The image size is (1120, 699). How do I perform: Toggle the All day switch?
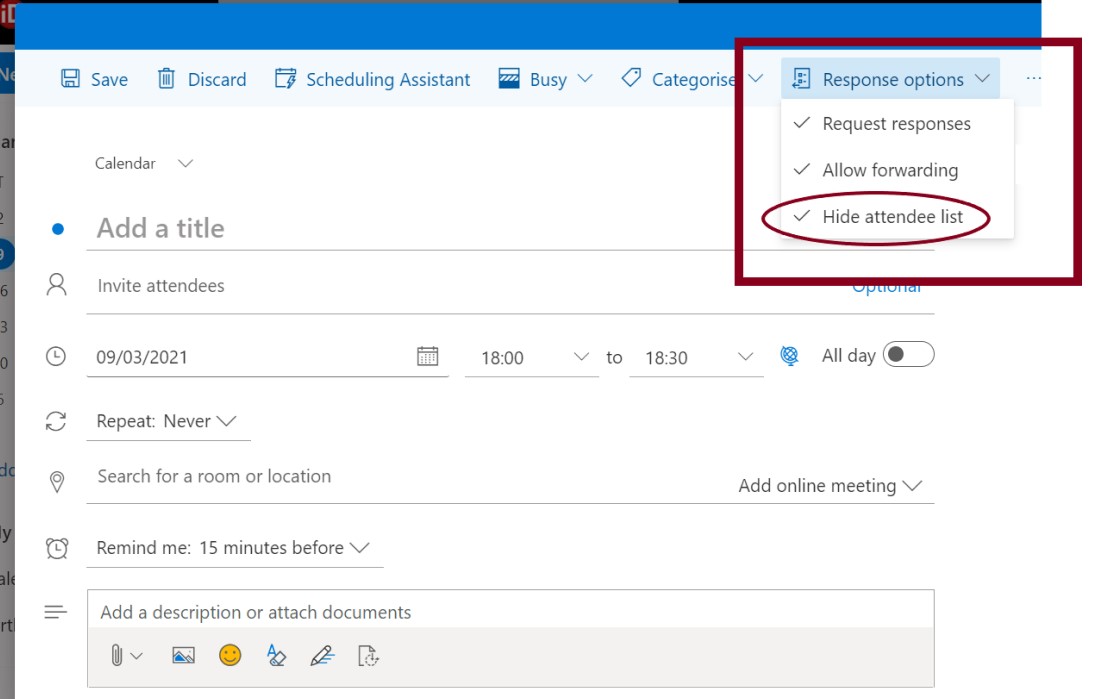click(908, 355)
